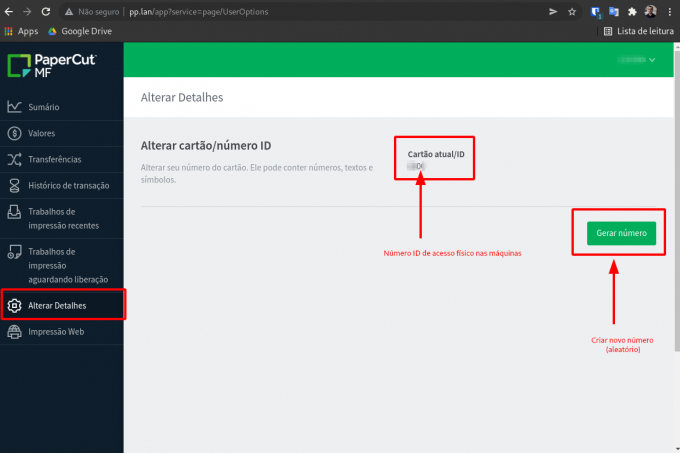Open the Bitwarden shield extension
The image size is (680, 453).
point(596,12)
